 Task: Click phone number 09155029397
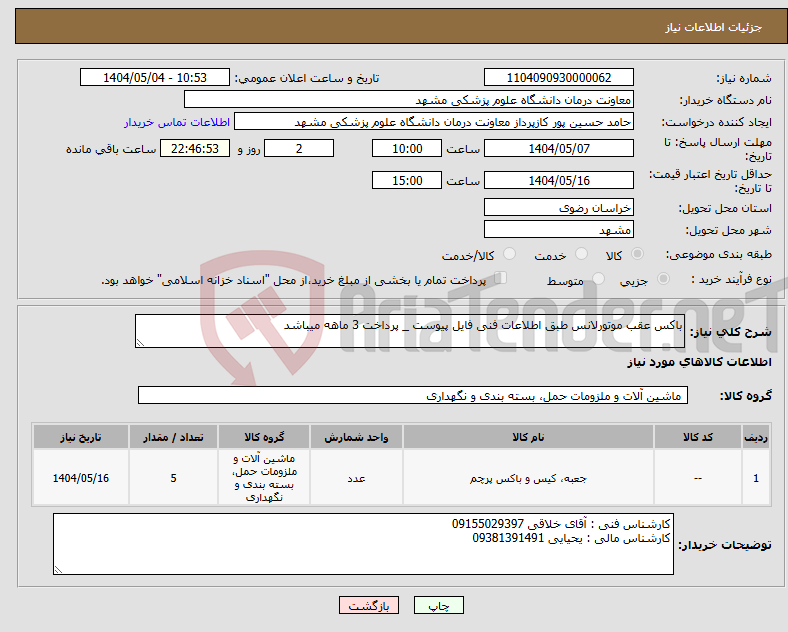point(488,524)
